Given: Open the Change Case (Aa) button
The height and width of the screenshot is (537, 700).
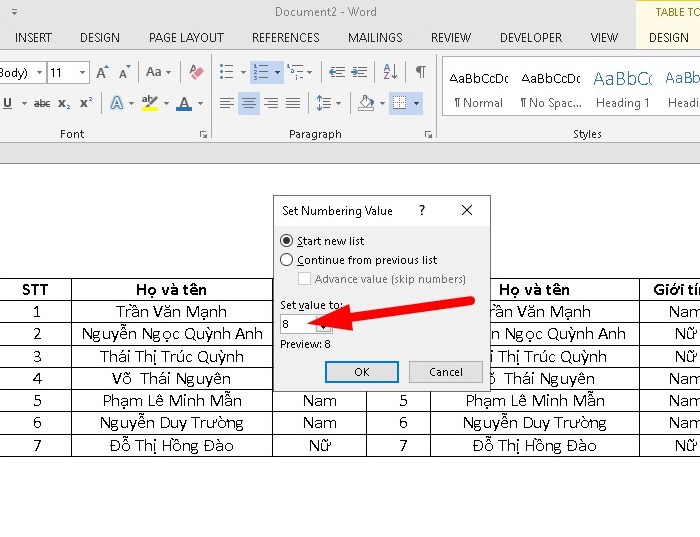Looking at the screenshot, I should tap(158, 72).
